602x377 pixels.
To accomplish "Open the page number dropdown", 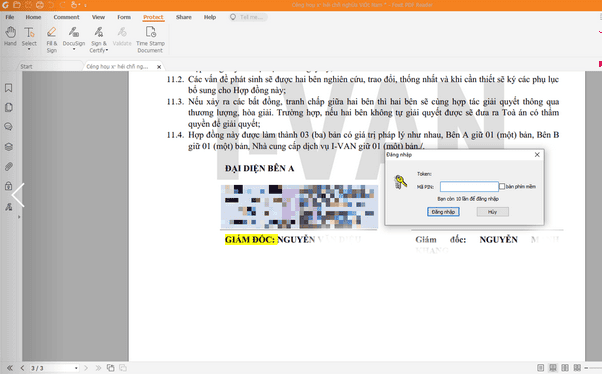I will click(x=76, y=368).
